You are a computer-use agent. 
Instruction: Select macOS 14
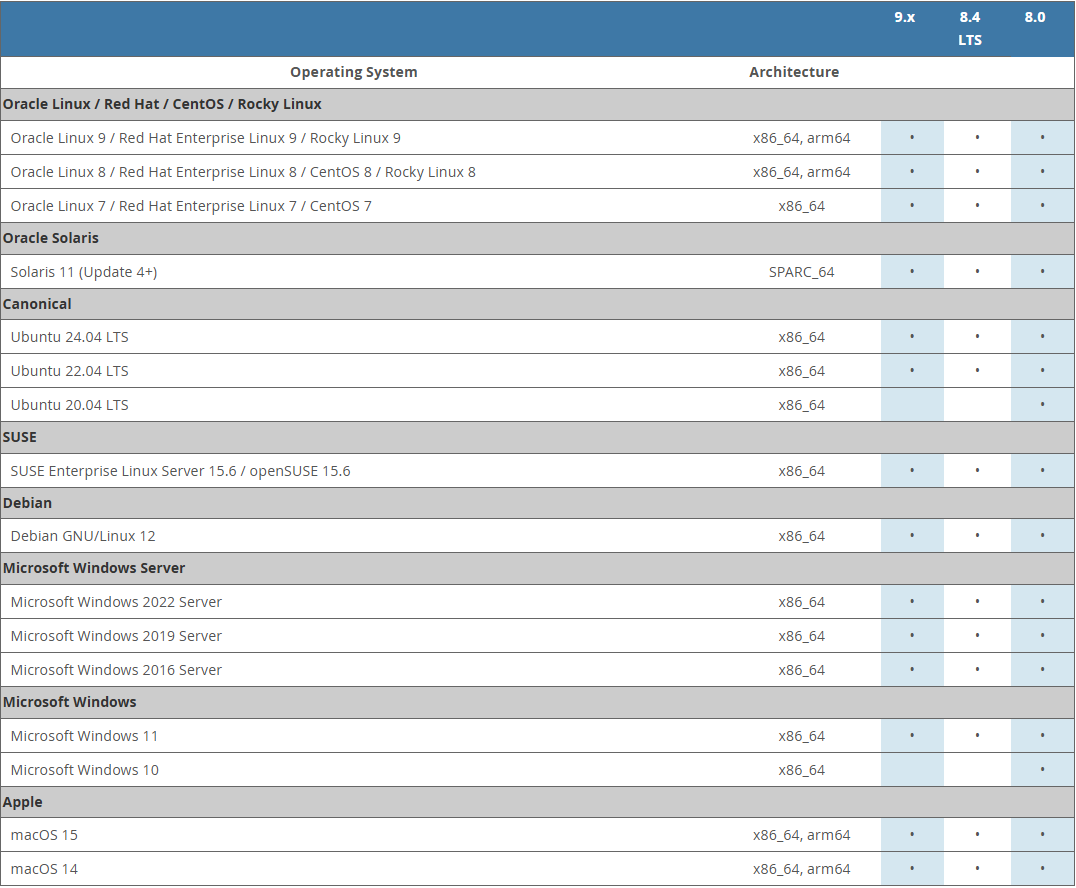[x=537, y=869]
